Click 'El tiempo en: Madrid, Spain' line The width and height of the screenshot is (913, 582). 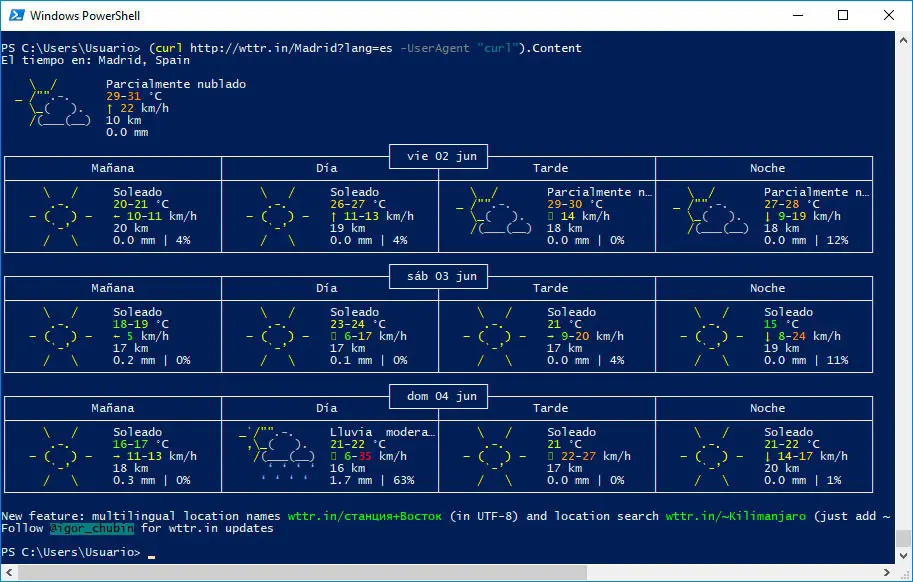point(95,61)
